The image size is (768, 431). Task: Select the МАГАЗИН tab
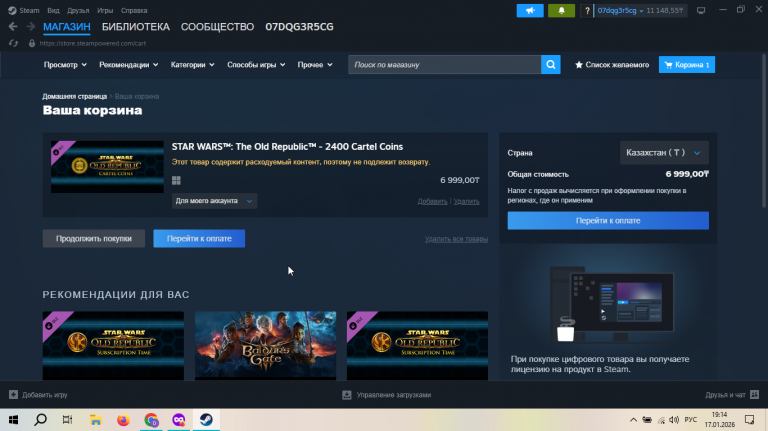point(67,27)
